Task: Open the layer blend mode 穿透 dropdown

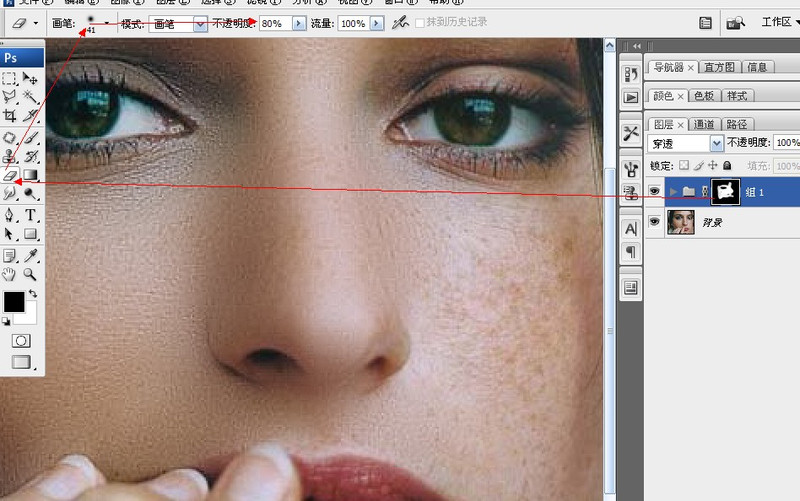Action: (x=716, y=143)
